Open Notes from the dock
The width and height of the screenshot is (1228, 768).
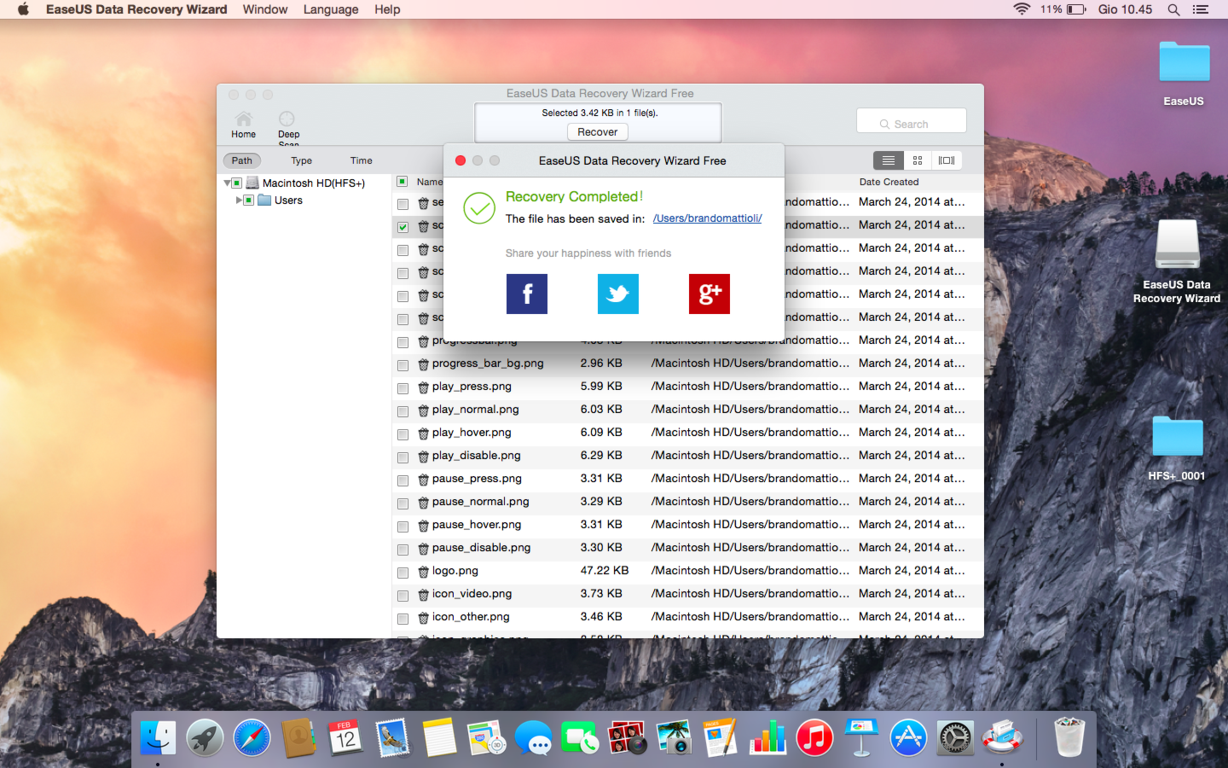tap(439, 739)
